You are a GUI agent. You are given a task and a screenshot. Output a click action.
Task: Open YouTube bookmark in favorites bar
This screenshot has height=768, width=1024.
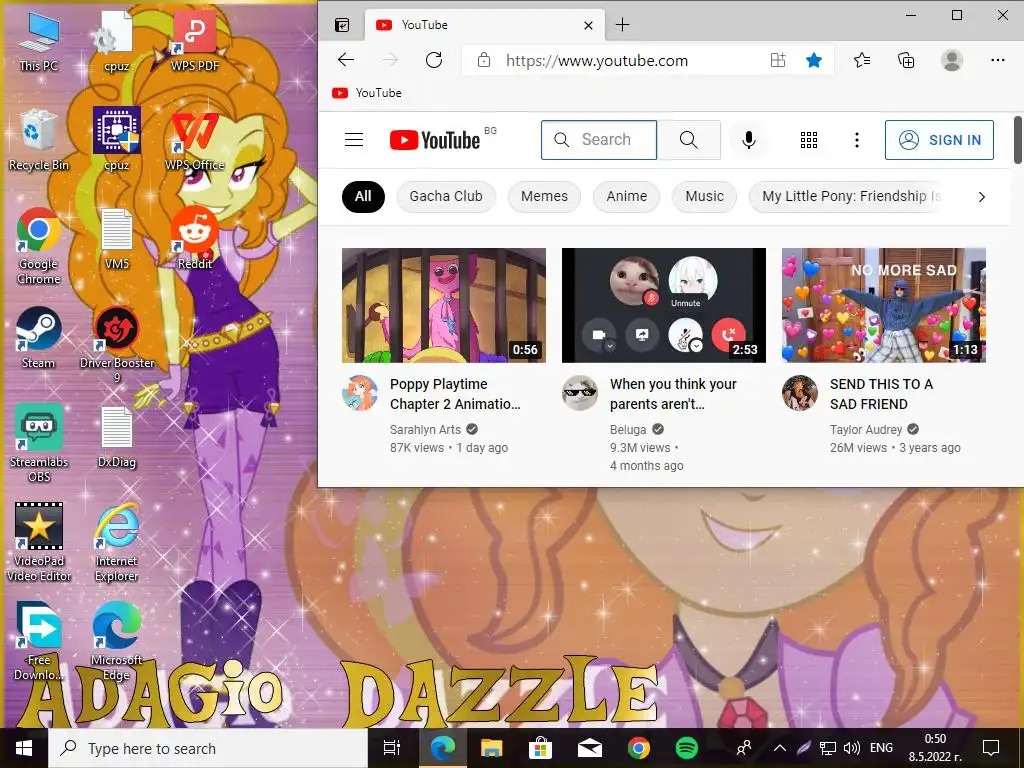367,93
